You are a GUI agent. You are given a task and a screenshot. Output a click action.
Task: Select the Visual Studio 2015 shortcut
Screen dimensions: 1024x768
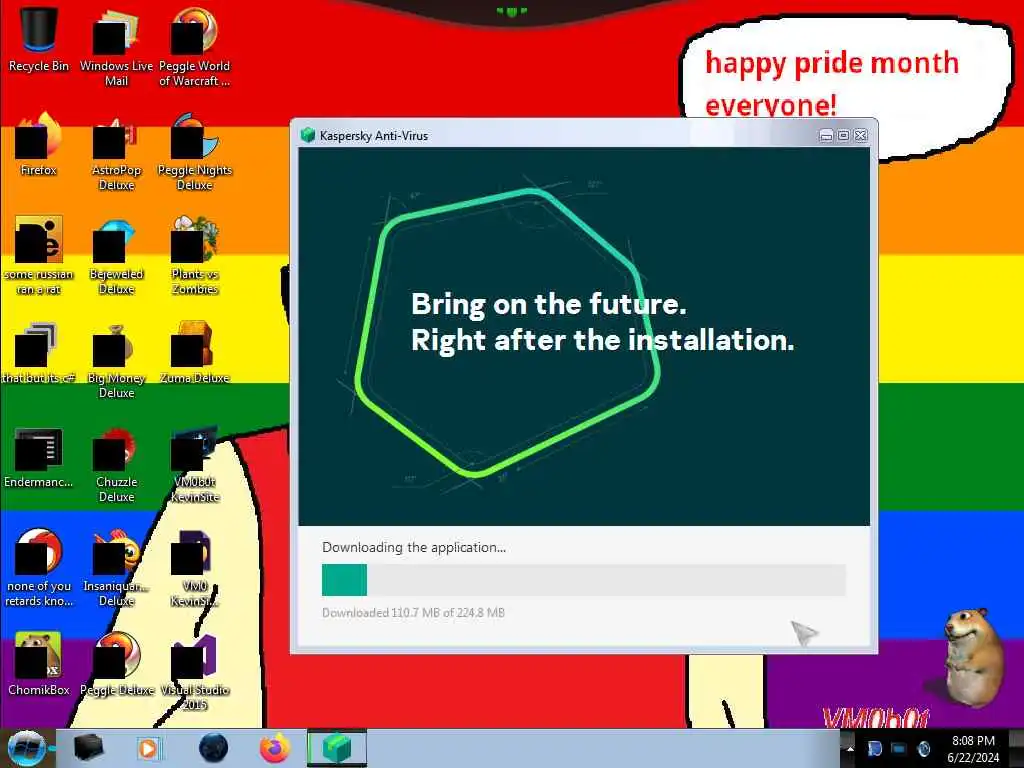point(195,673)
